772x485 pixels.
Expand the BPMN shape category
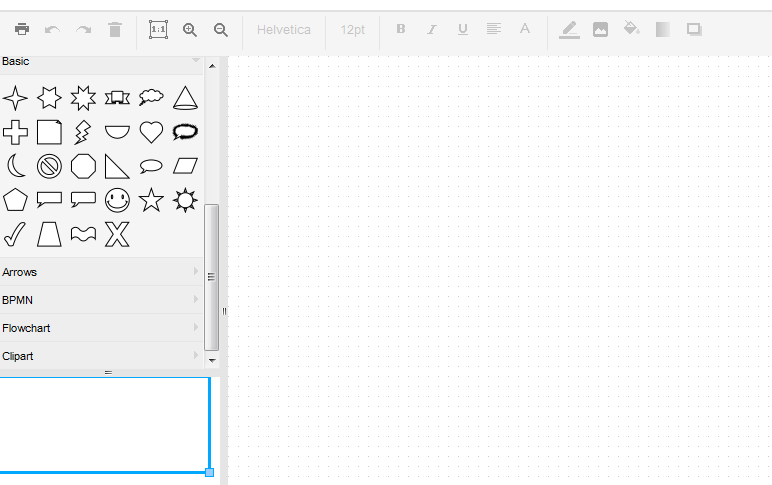[x=101, y=300]
